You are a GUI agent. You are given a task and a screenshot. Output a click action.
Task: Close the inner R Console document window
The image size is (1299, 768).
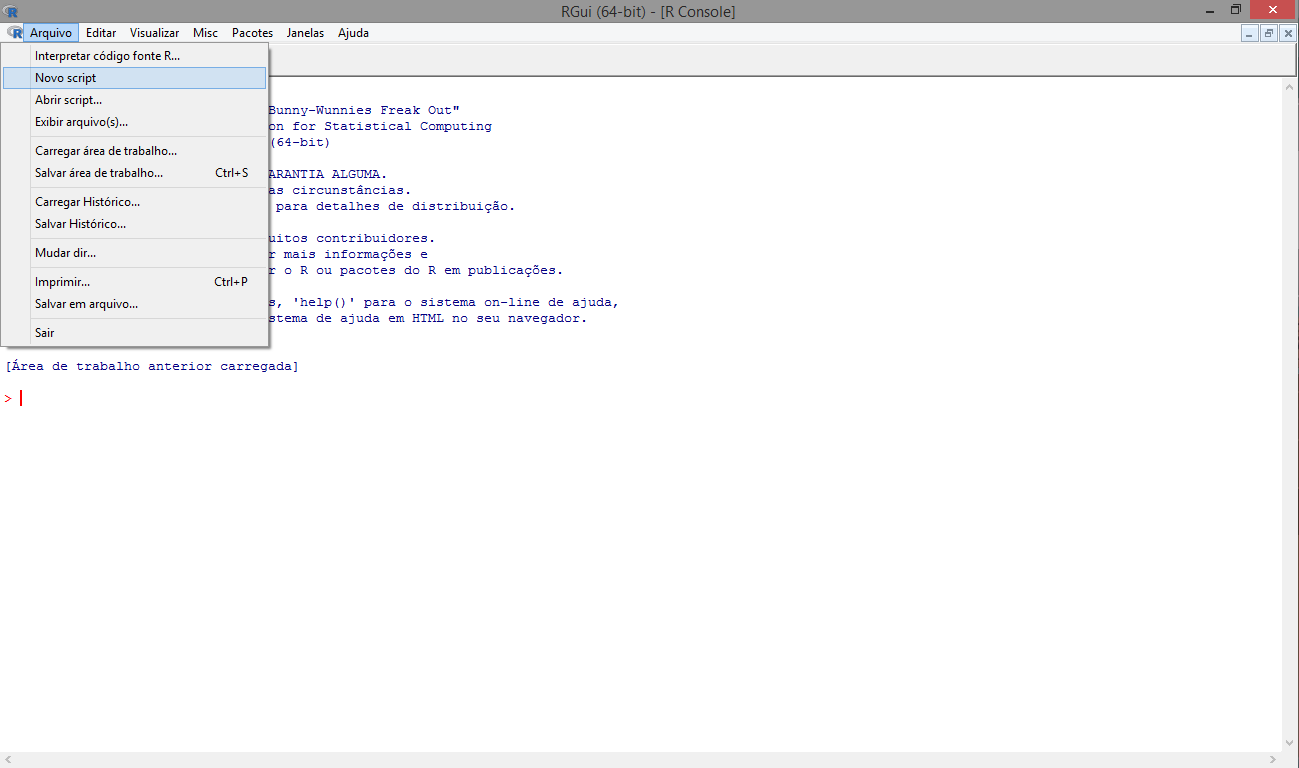pyautogui.click(x=1288, y=33)
